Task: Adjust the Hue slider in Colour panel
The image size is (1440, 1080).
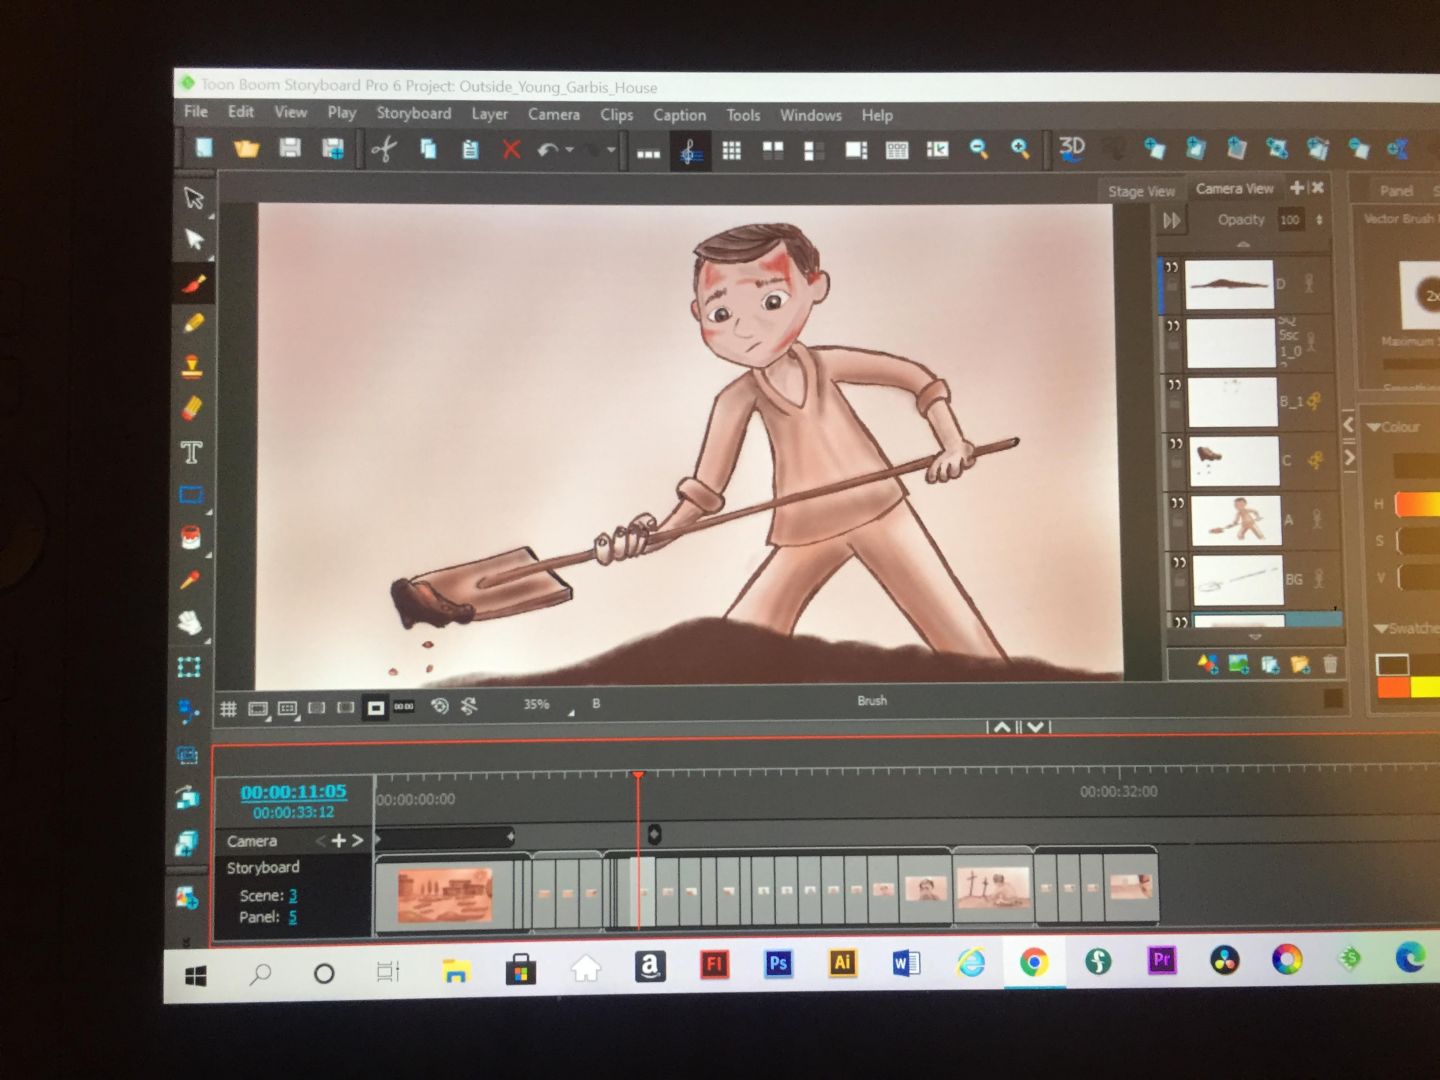Action: 1417,504
